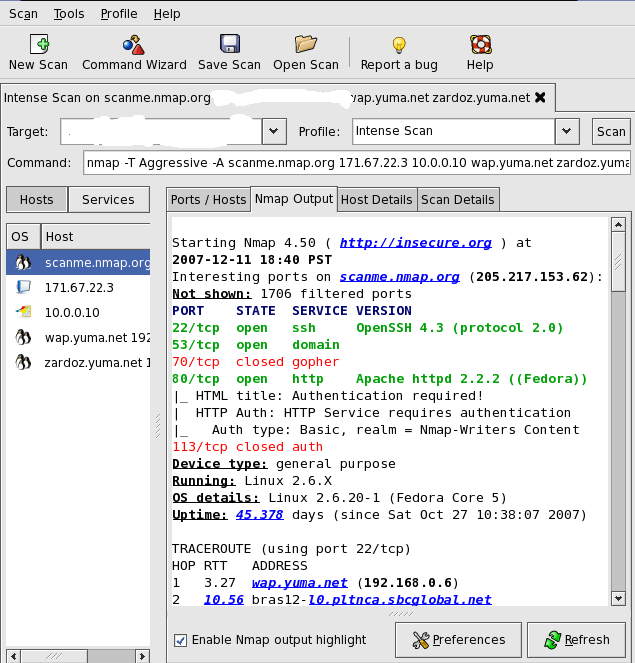Screen dimensions: 635x663
Task: Click the 10.56 RTT link
Action: point(224,600)
